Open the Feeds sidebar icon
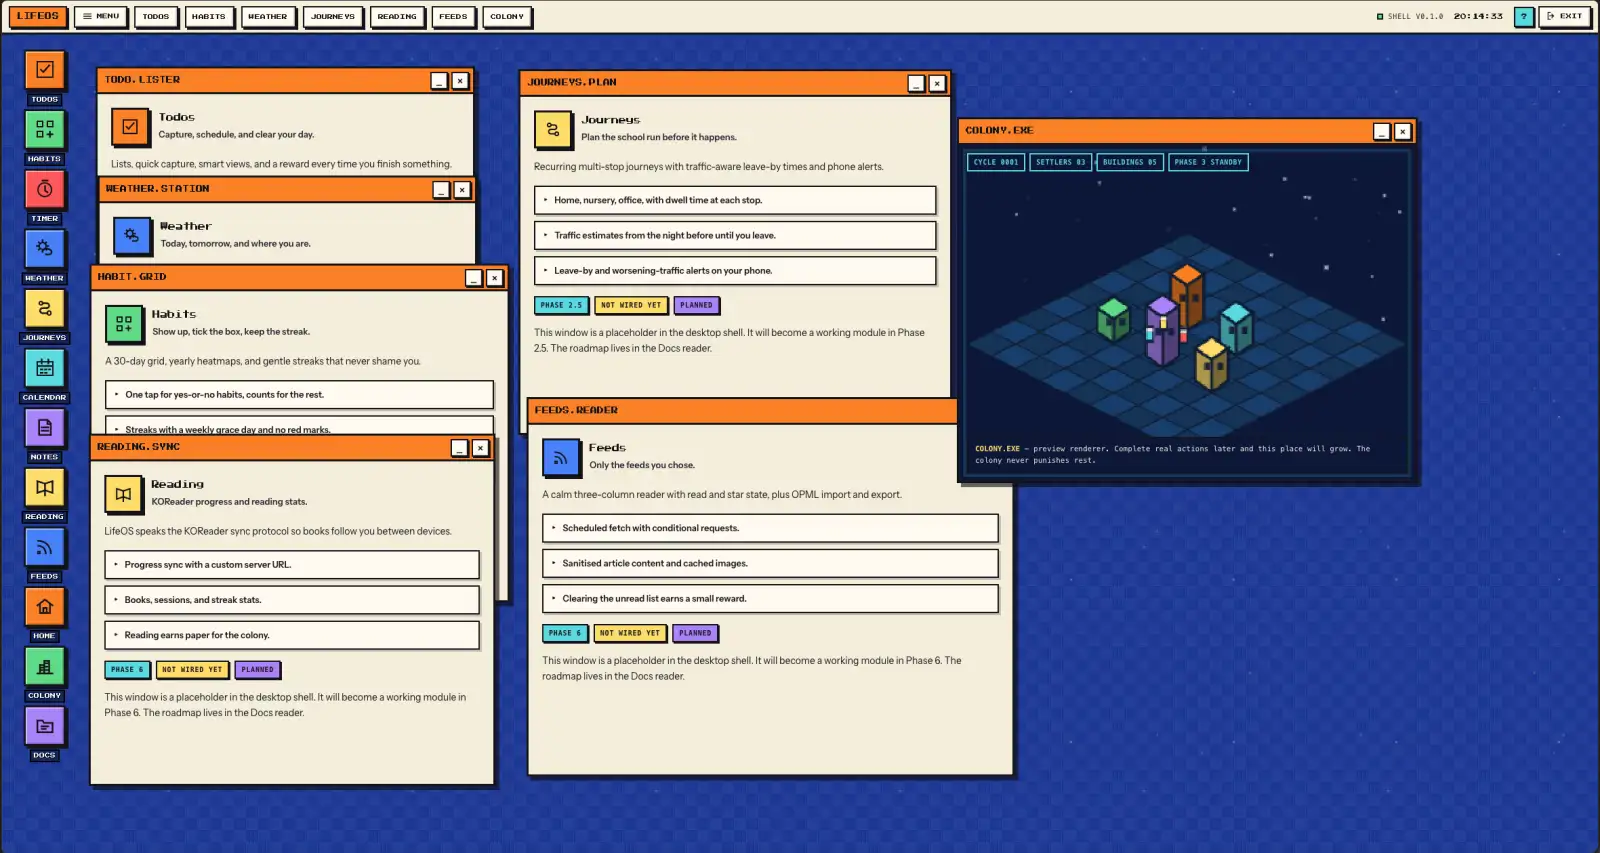Screen dimensions: 1600x853 tap(45, 547)
